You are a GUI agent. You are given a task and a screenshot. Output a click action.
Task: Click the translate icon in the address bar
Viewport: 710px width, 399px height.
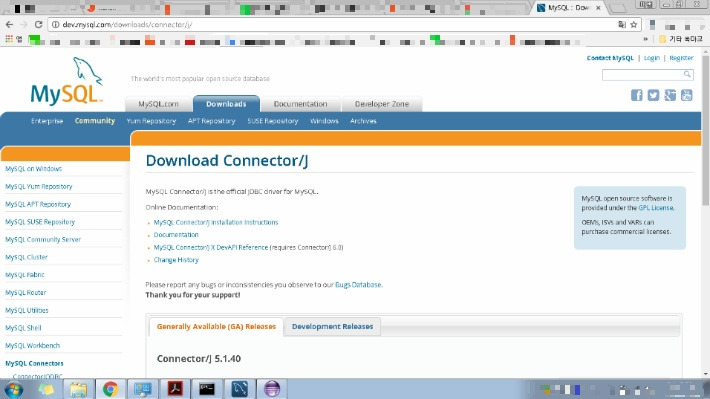622,24
